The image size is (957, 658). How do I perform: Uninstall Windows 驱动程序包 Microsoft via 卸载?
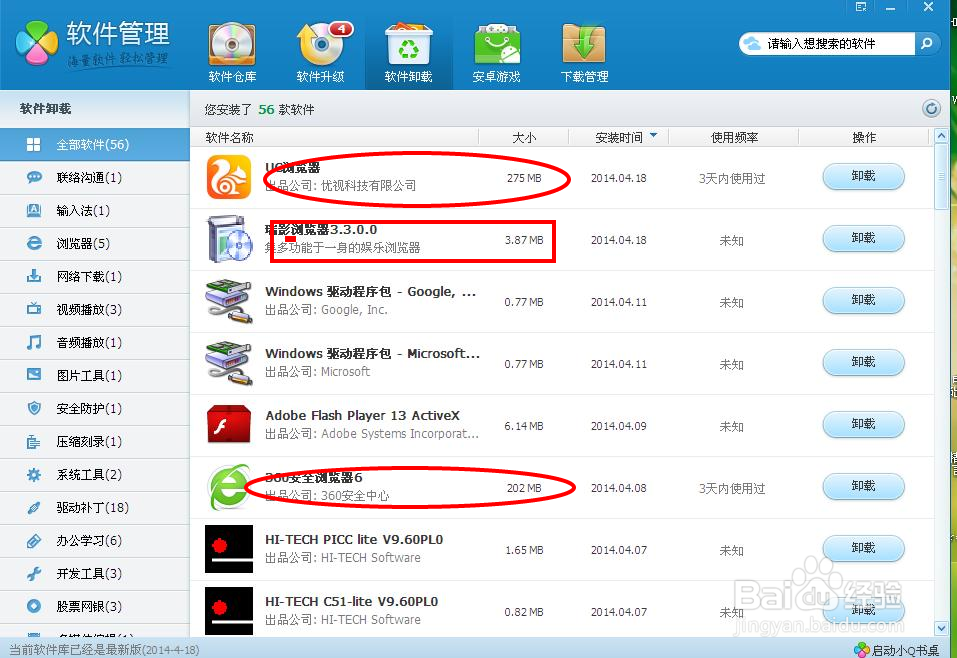[x=863, y=363]
